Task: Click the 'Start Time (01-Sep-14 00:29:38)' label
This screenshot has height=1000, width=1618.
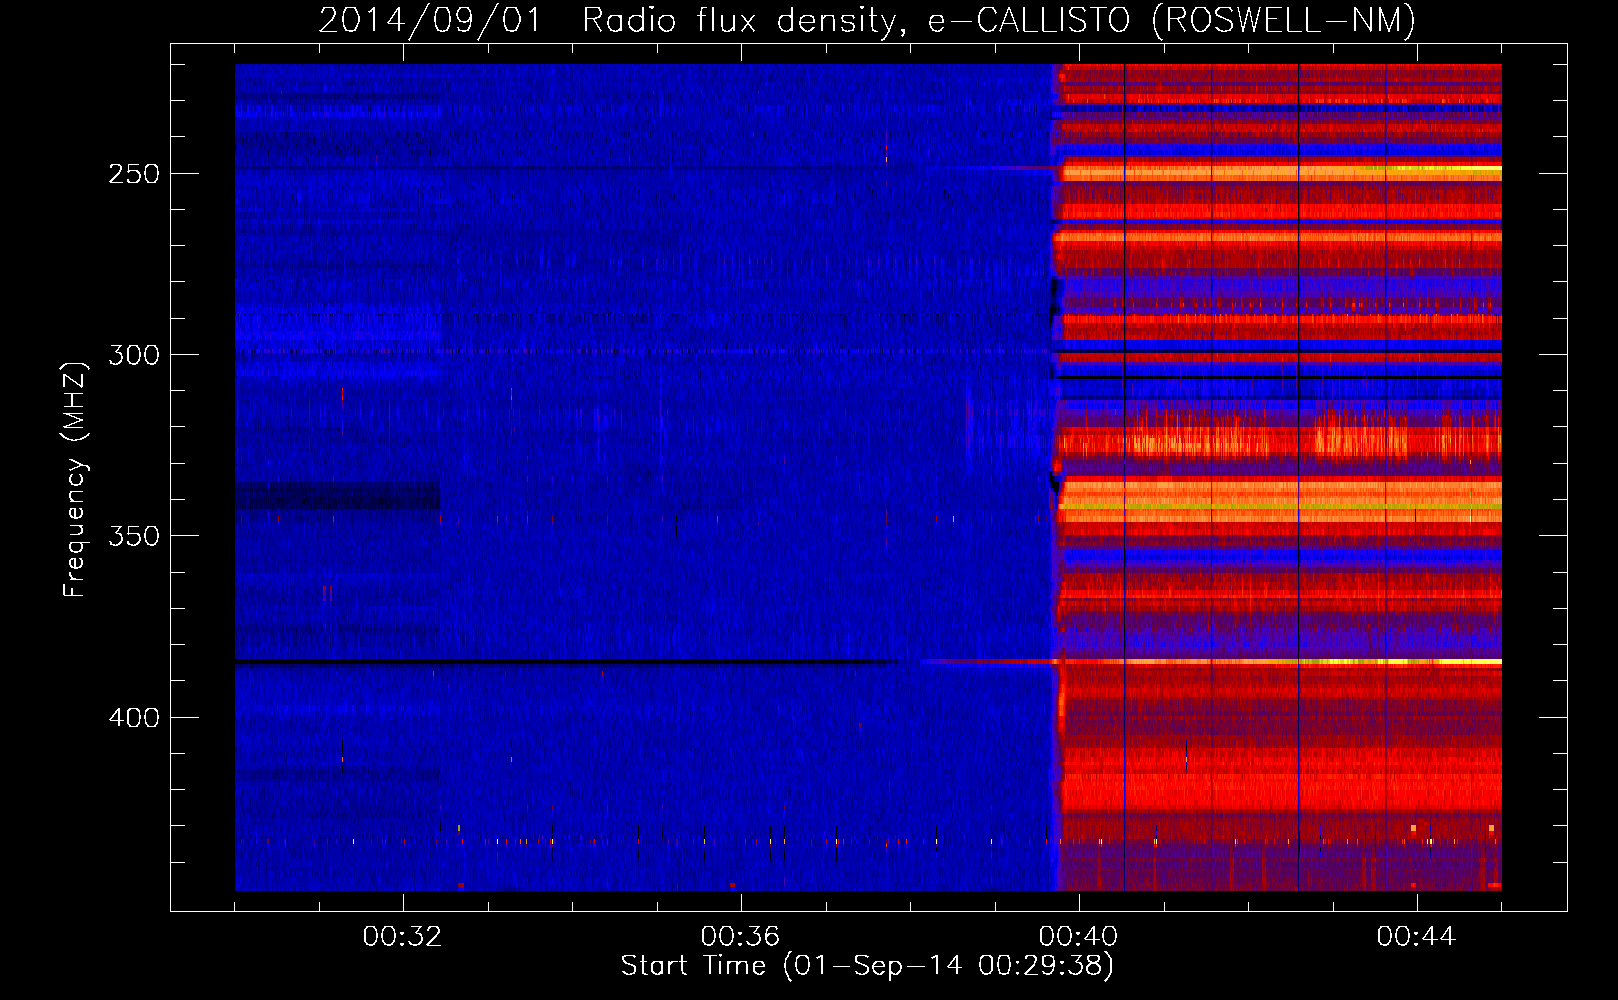Action: [867, 966]
